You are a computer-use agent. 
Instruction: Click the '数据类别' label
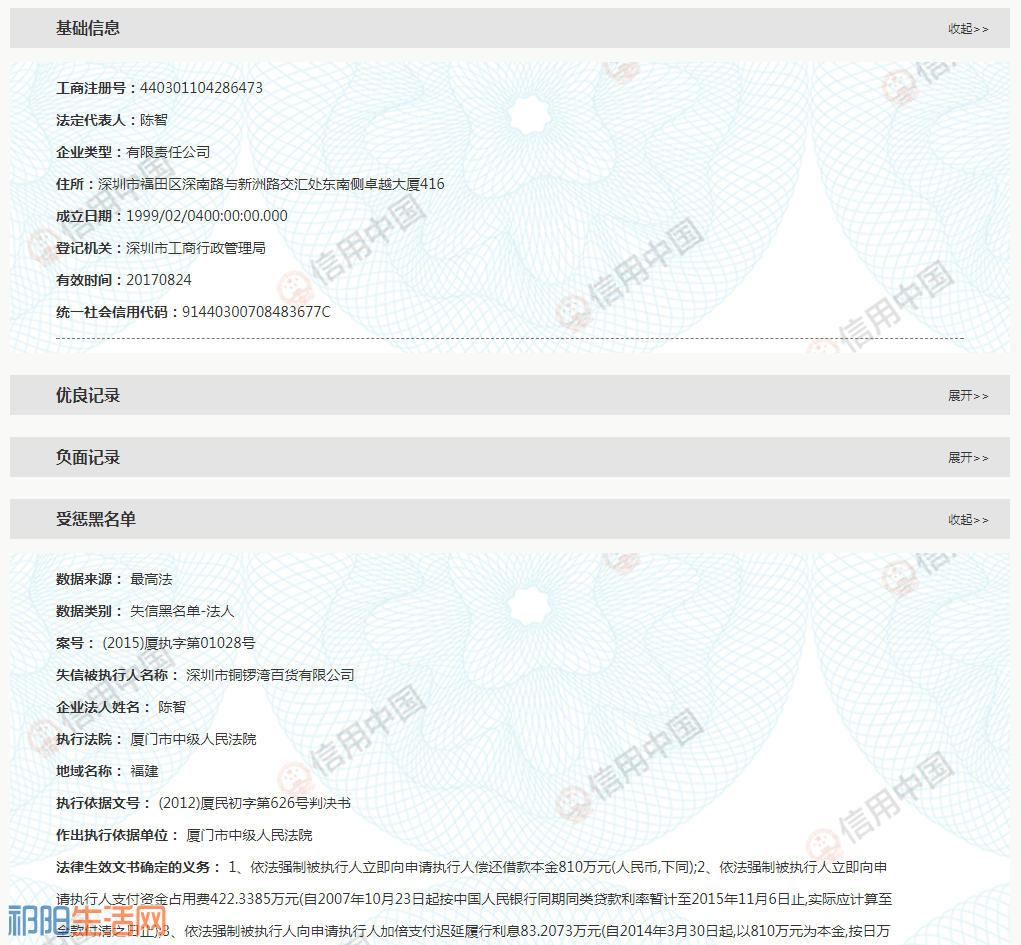[x=84, y=611]
